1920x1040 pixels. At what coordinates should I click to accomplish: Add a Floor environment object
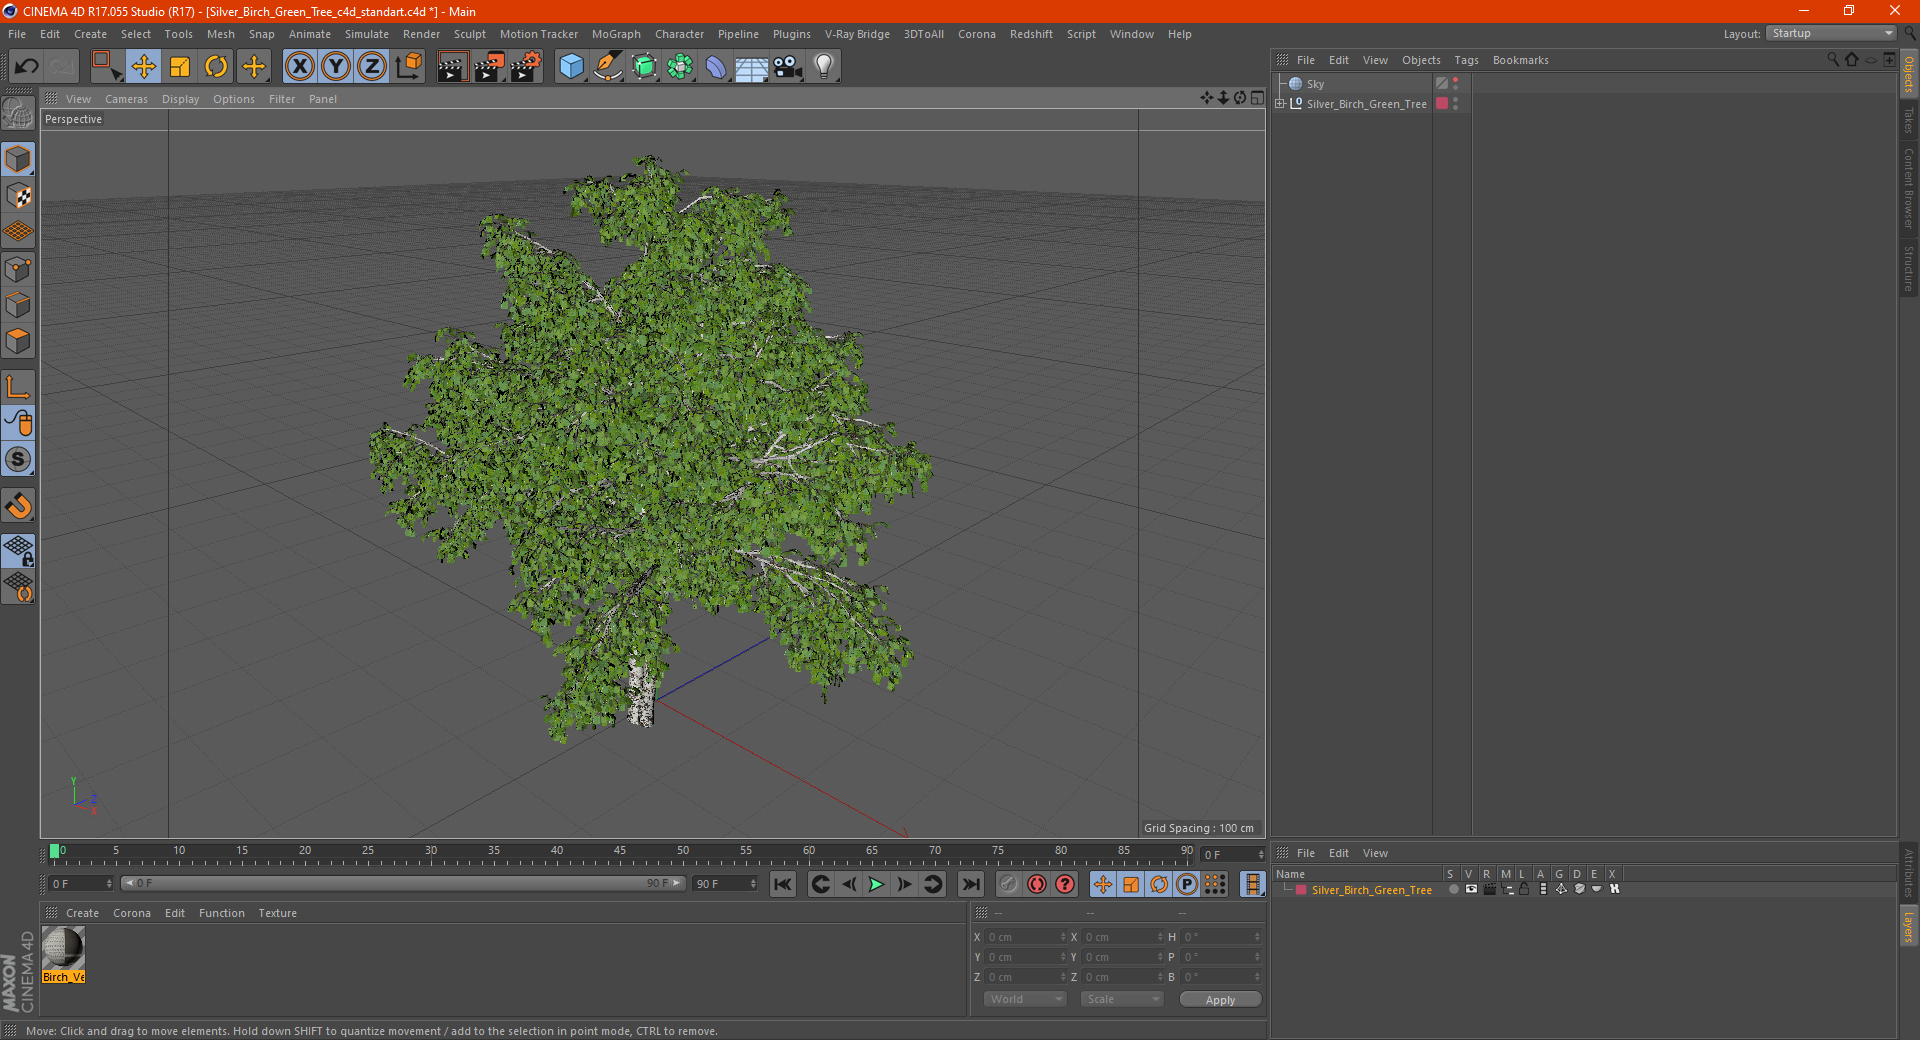(x=752, y=67)
